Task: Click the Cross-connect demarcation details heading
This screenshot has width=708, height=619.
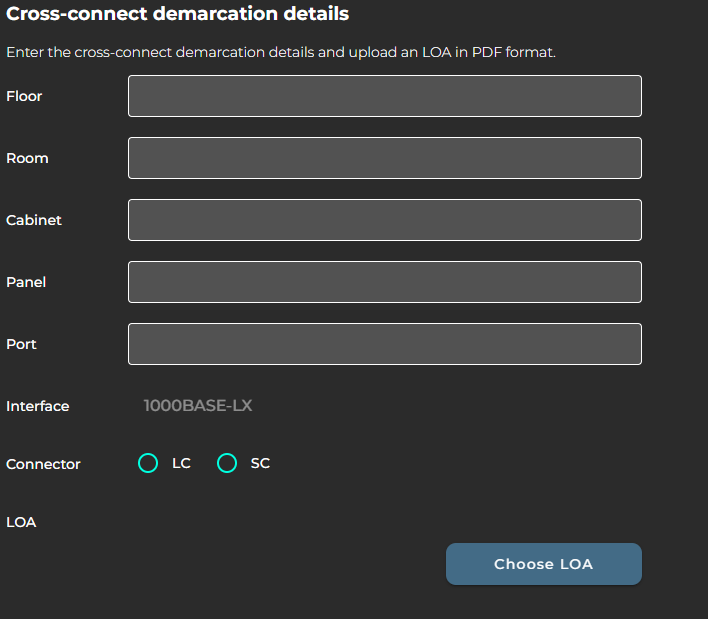Action: (x=178, y=14)
